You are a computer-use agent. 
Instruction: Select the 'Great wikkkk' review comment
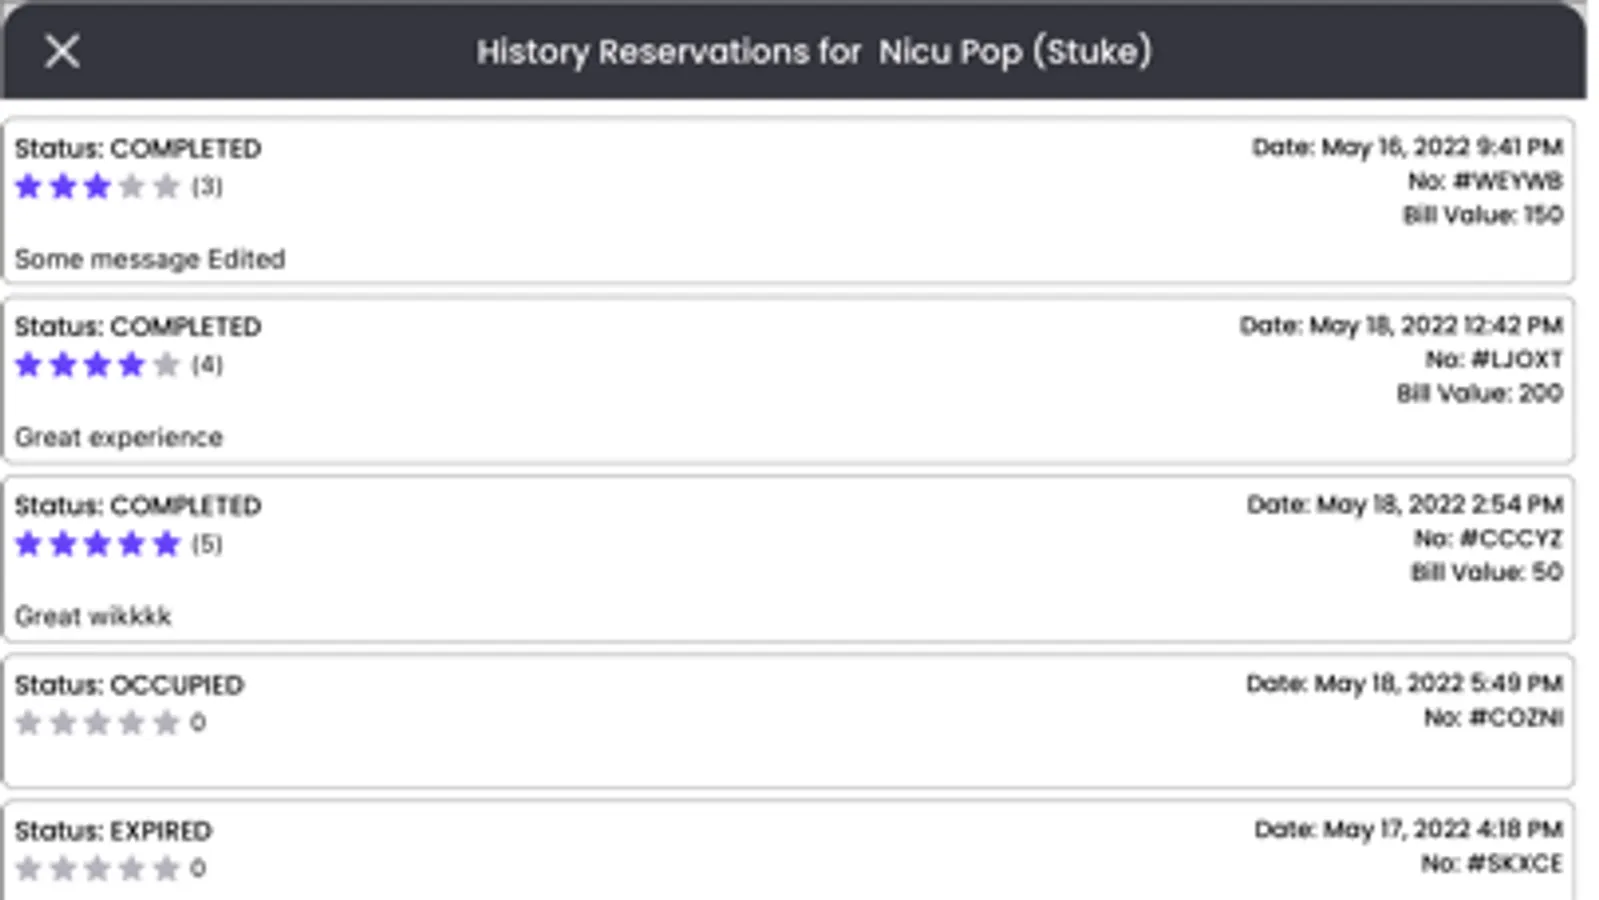(93, 616)
